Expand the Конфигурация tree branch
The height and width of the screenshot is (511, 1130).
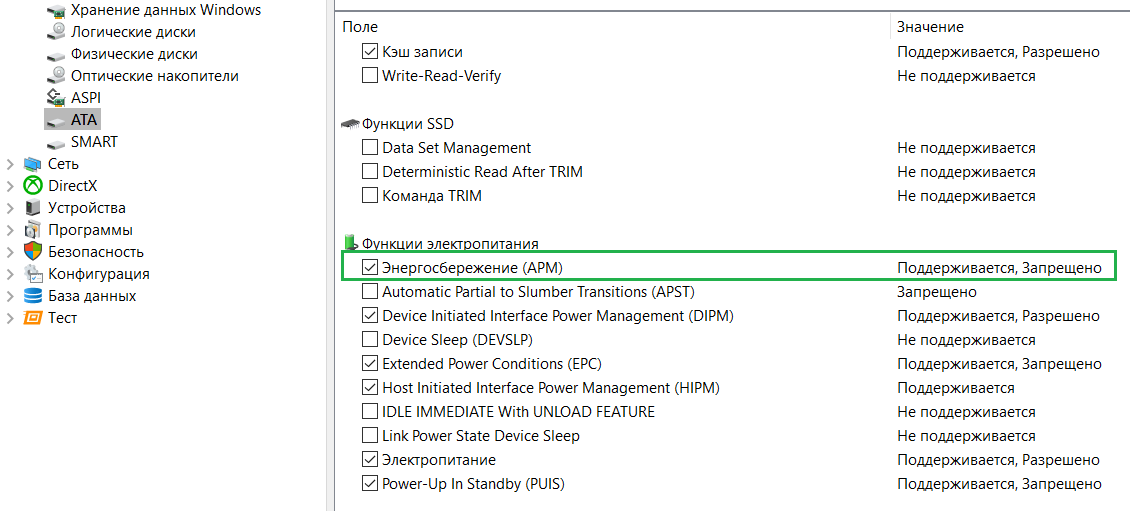pyautogui.click(x=11, y=274)
